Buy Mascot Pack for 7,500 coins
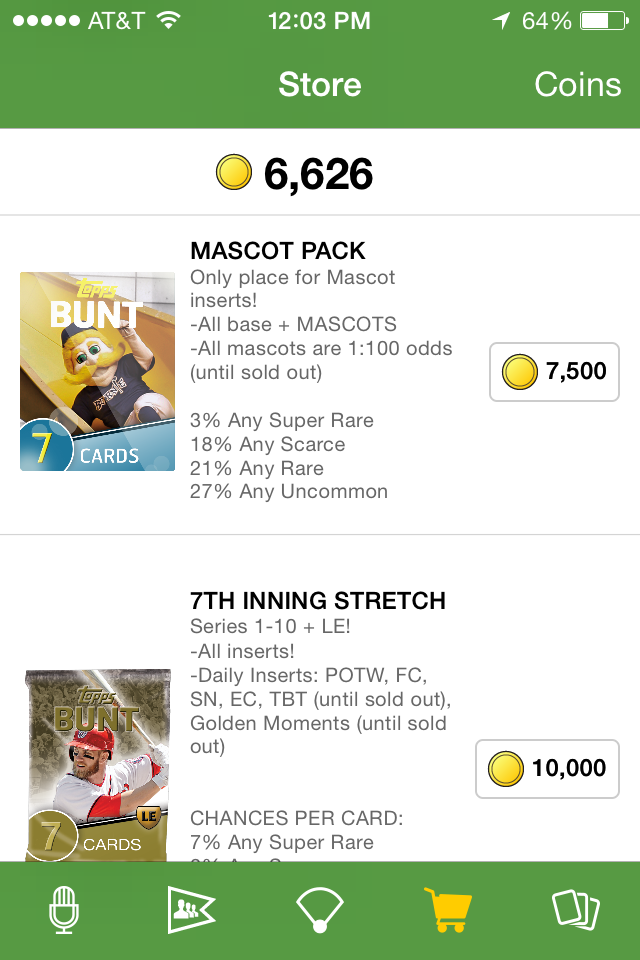Image resolution: width=640 pixels, height=960 pixels. (x=554, y=372)
